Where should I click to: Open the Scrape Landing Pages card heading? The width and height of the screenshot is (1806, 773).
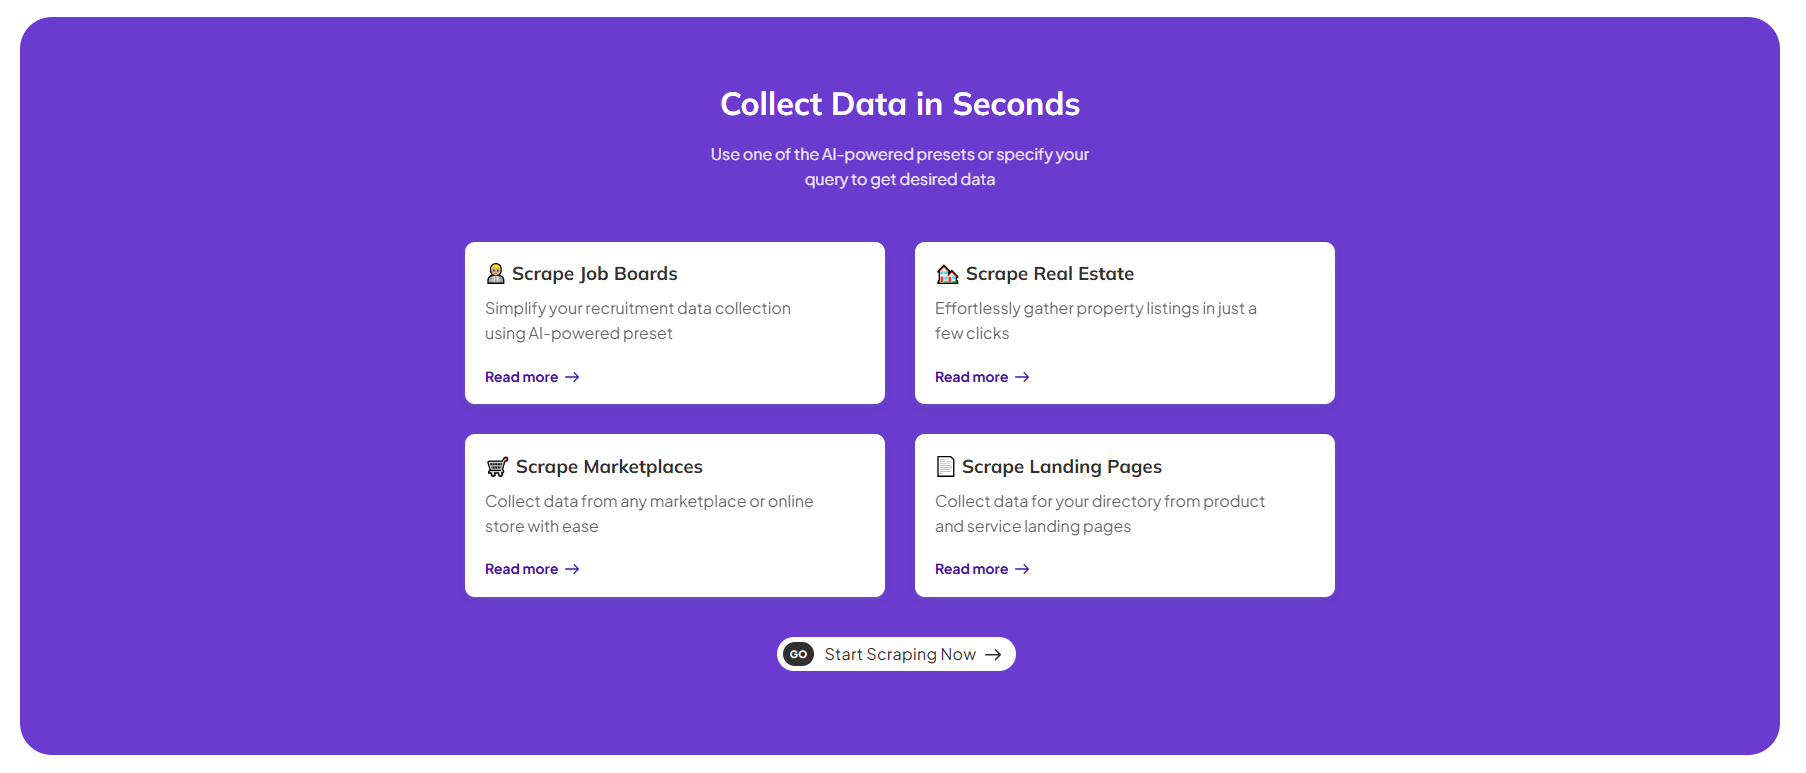pos(1062,467)
